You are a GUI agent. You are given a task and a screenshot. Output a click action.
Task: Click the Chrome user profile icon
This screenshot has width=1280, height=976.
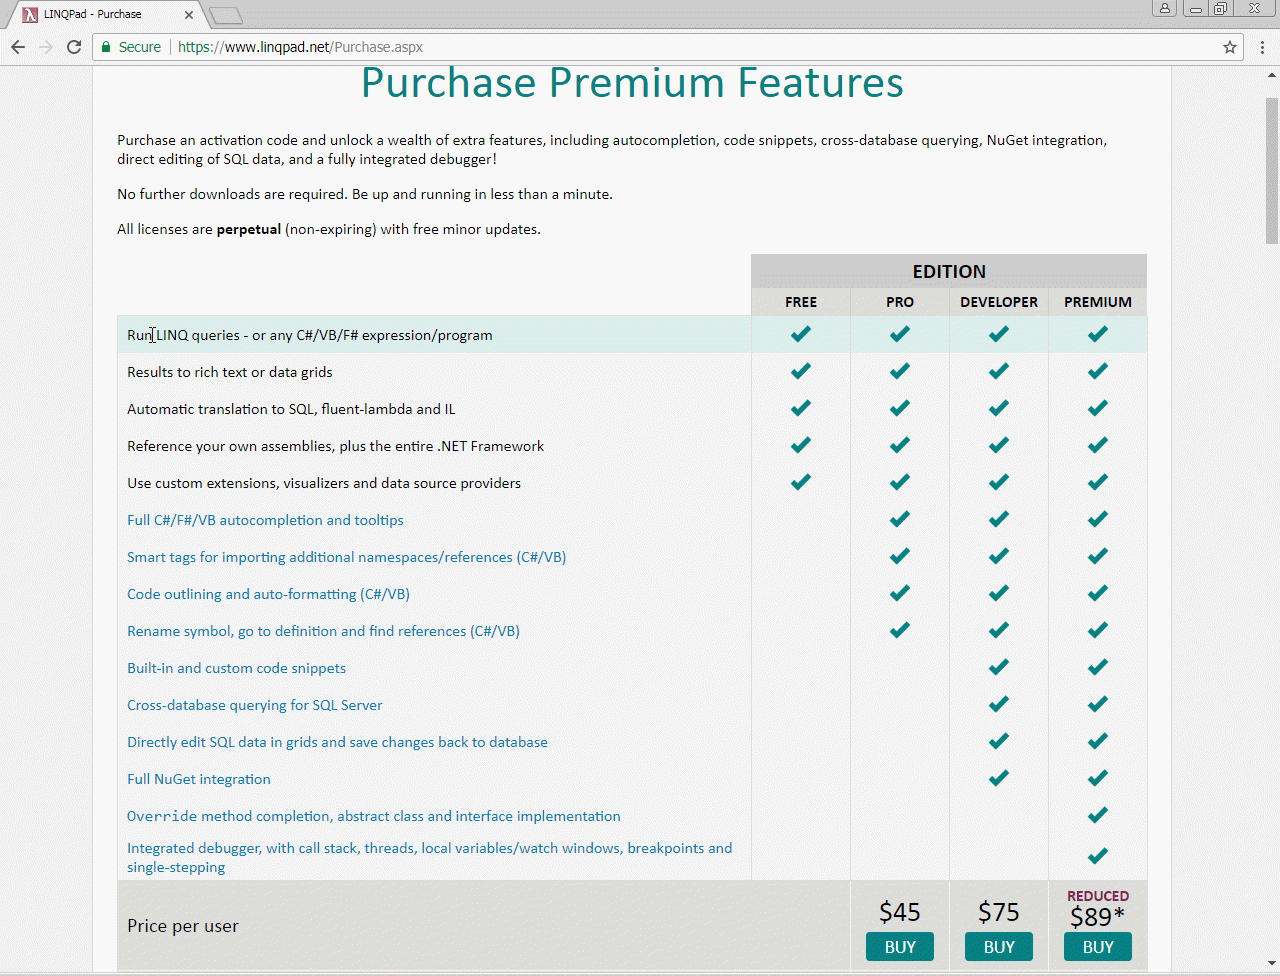tap(1164, 9)
